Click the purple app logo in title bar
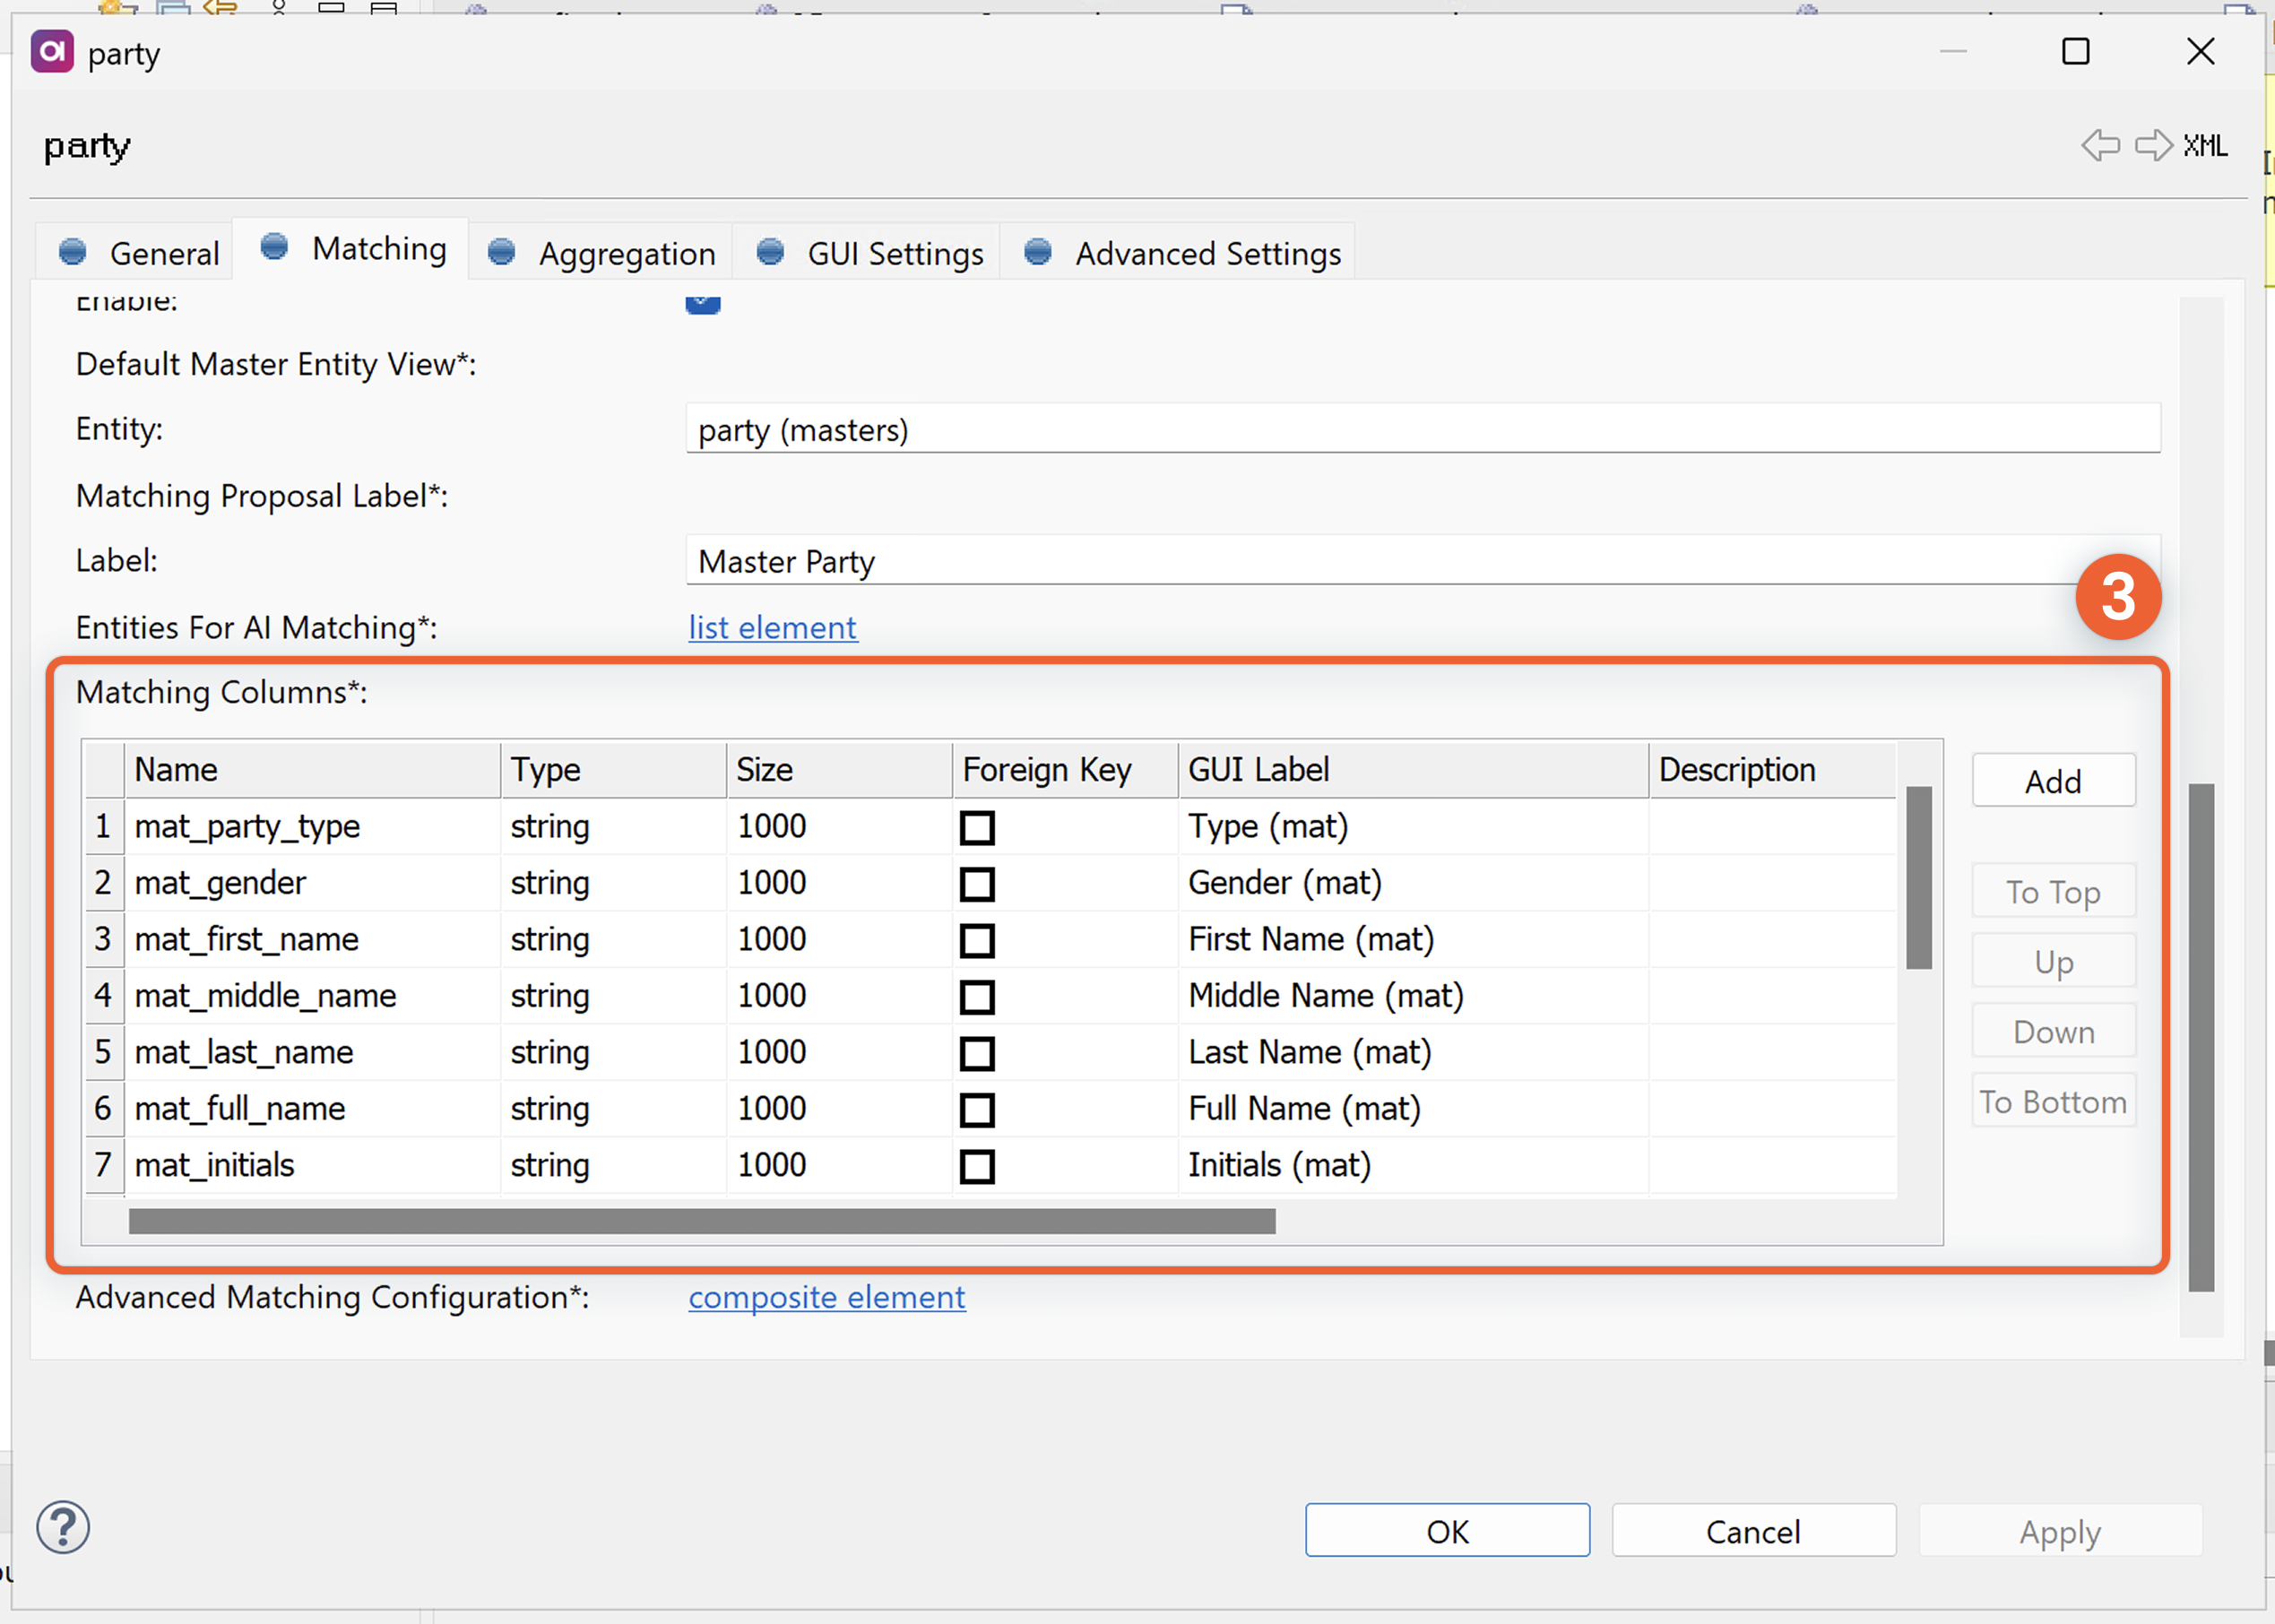The width and height of the screenshot is (2275, 1624). click(x=50, y=52)
